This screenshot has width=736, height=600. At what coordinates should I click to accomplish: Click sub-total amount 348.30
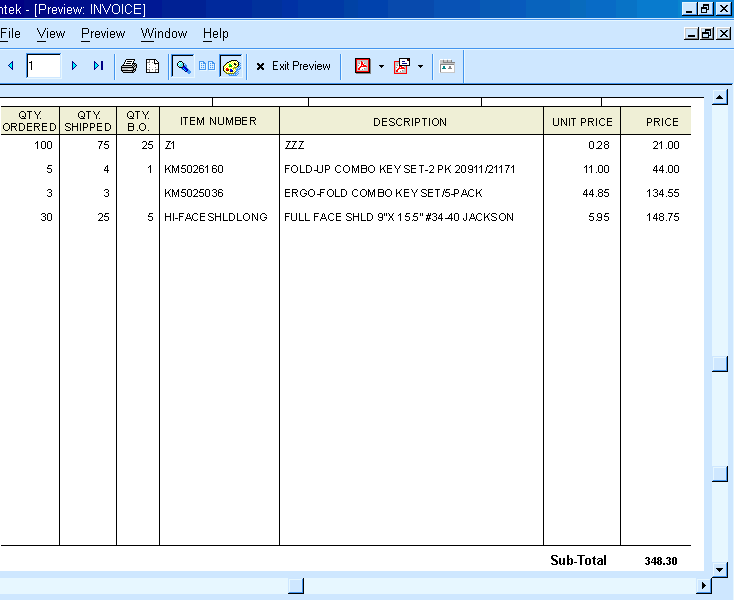pyautogui.click(x=660, y=561)
